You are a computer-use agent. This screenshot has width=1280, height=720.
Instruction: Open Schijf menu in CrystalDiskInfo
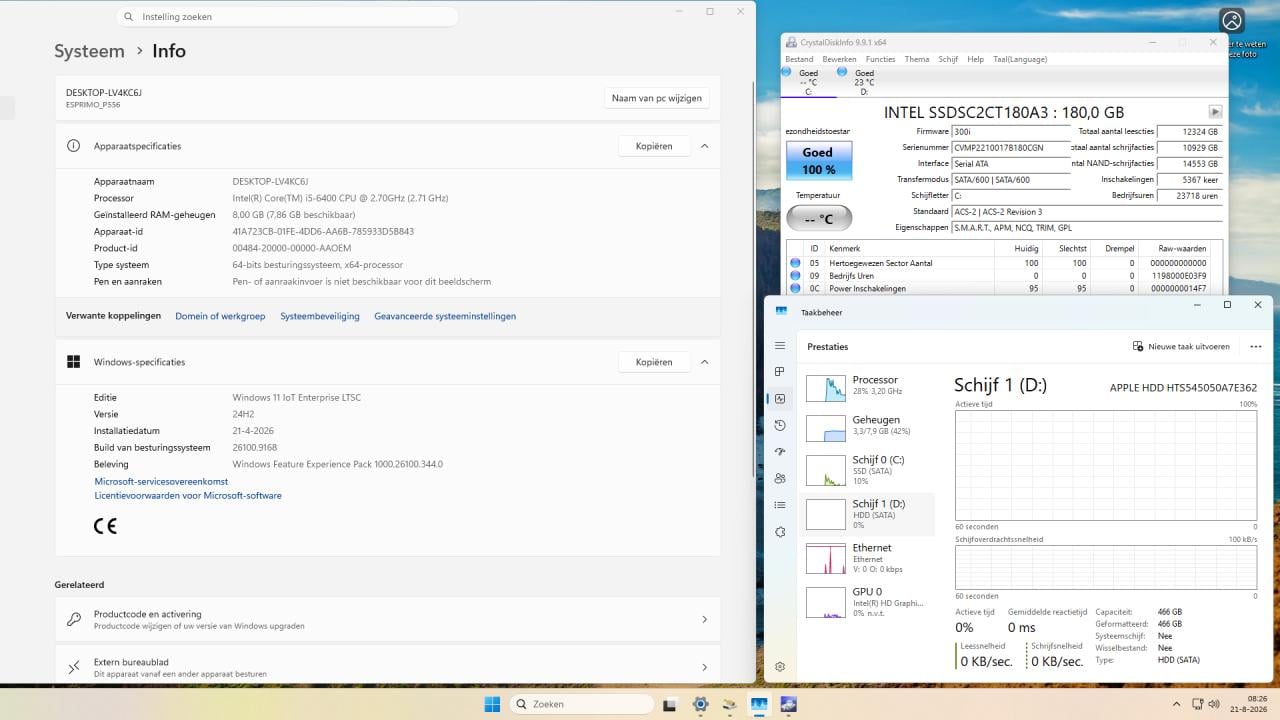[x=948, y=59]
